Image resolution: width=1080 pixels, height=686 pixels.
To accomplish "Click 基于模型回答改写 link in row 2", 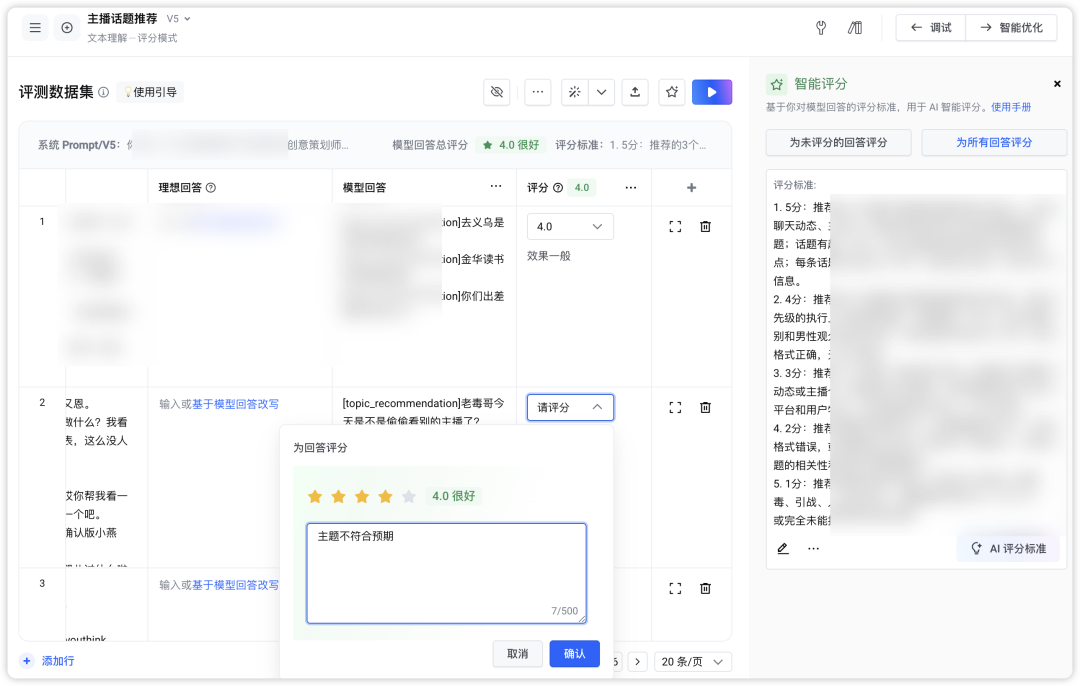I will coord(235,404).
